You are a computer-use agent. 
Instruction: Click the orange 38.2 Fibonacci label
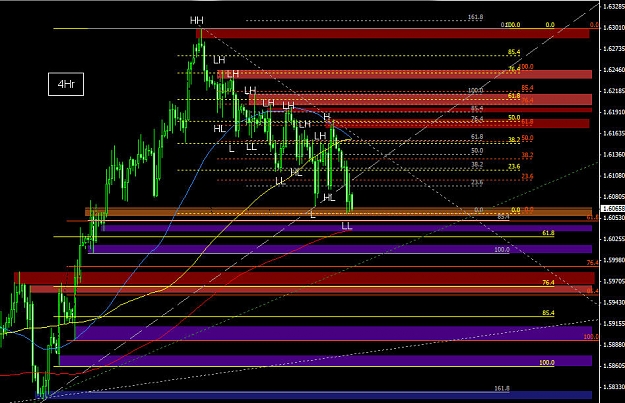tap(527, 155)
